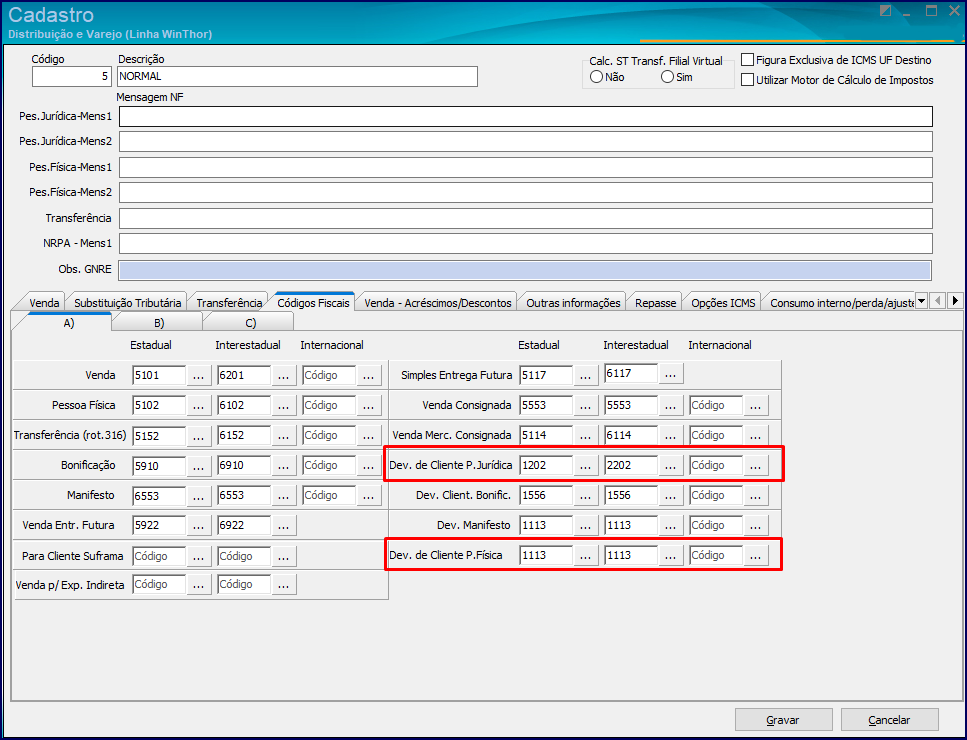Go to Outras informações tab
This screenshot has height=740, width=967.
(x=573, y=303)
